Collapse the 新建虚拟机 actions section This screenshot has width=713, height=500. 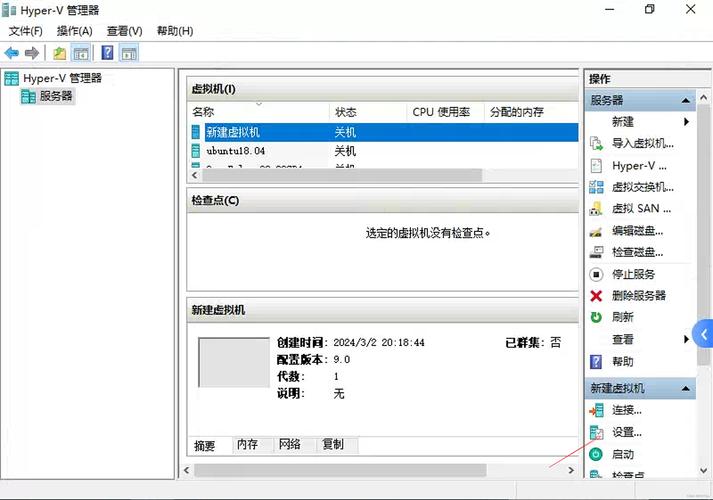685,389
